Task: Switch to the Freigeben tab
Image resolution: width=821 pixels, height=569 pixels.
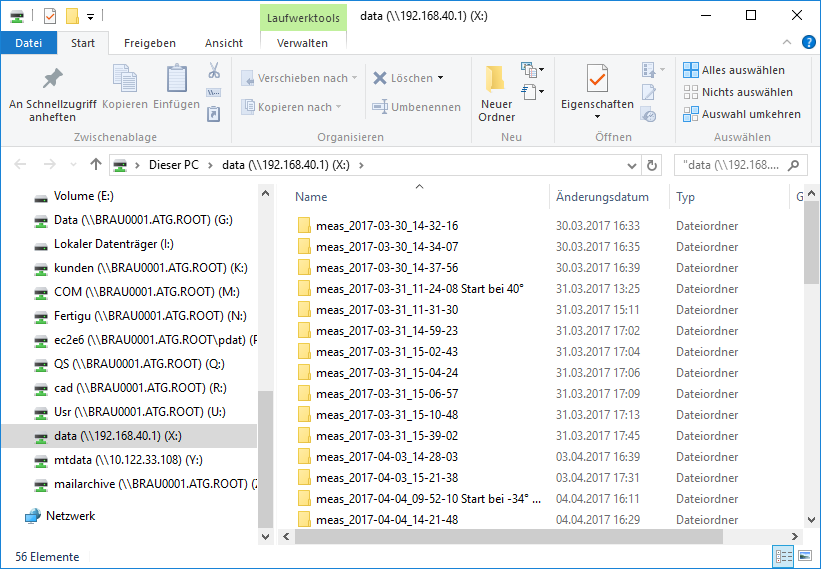Action: click(x=150, y=43)
